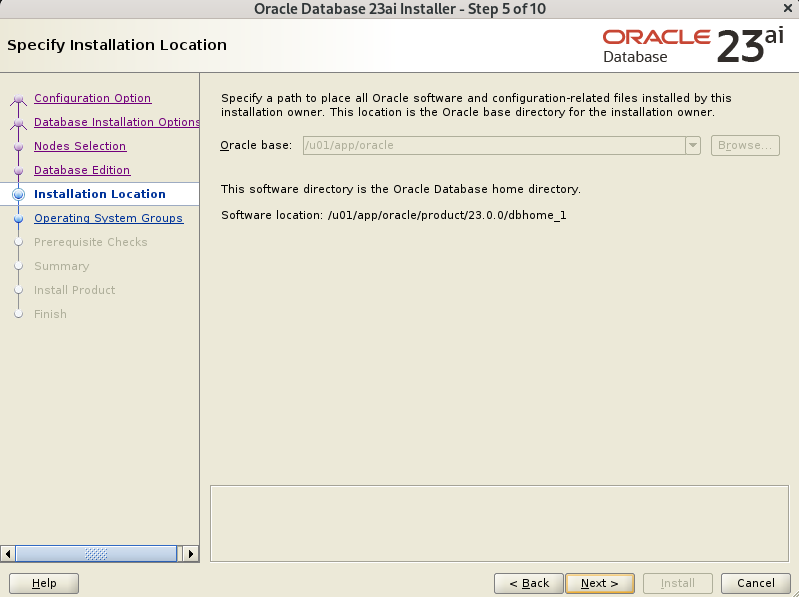Click the disabled Install button
799x597 pixels.
click(x=678, y=583)
